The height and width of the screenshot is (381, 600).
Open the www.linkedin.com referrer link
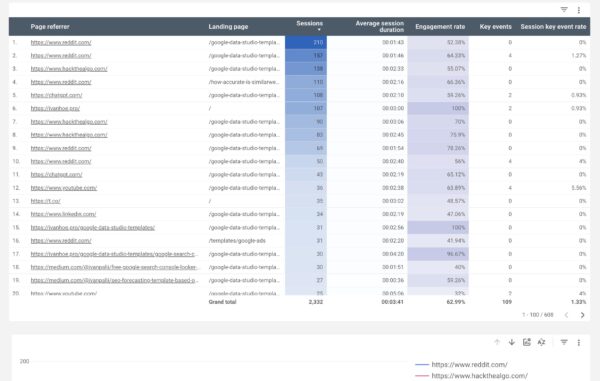pyautogui.click(x=63, y=214)
